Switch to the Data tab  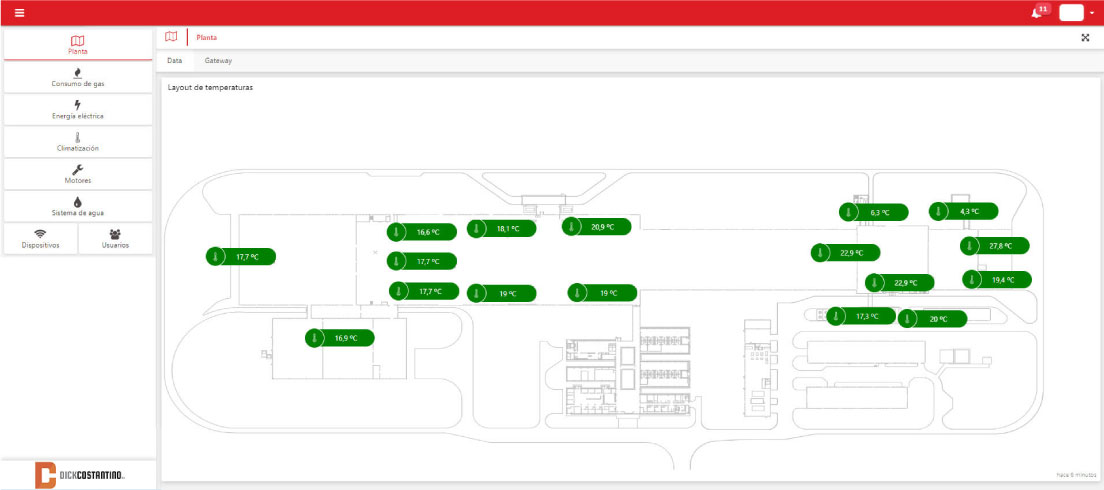(174, 61)
